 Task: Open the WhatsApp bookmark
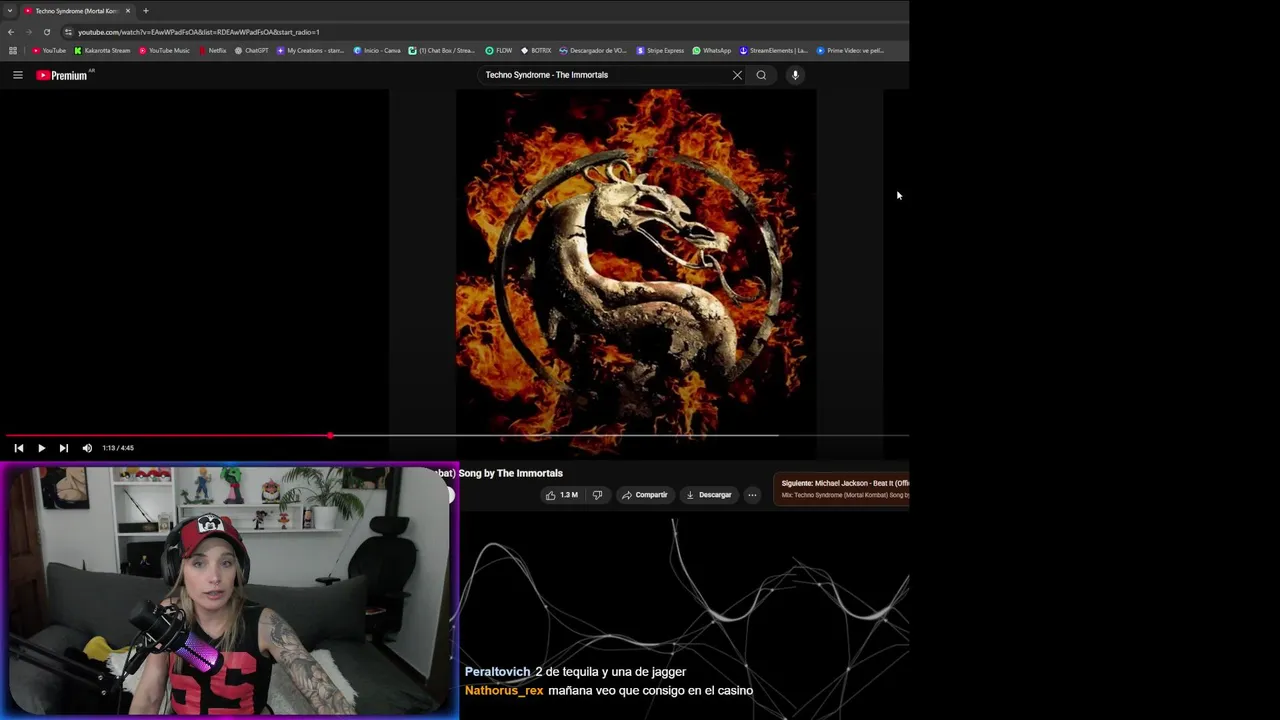coord(712,50)
